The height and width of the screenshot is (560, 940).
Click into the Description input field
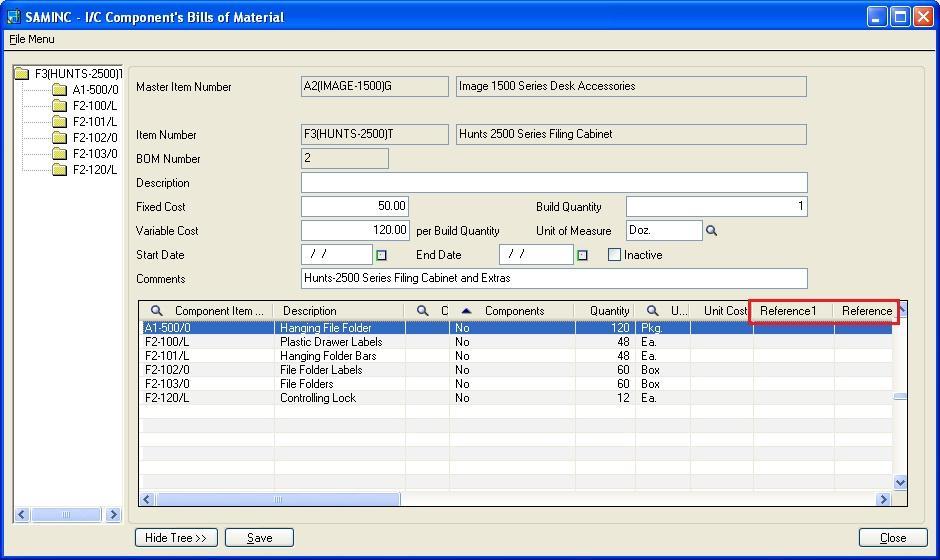pos(554,182)
